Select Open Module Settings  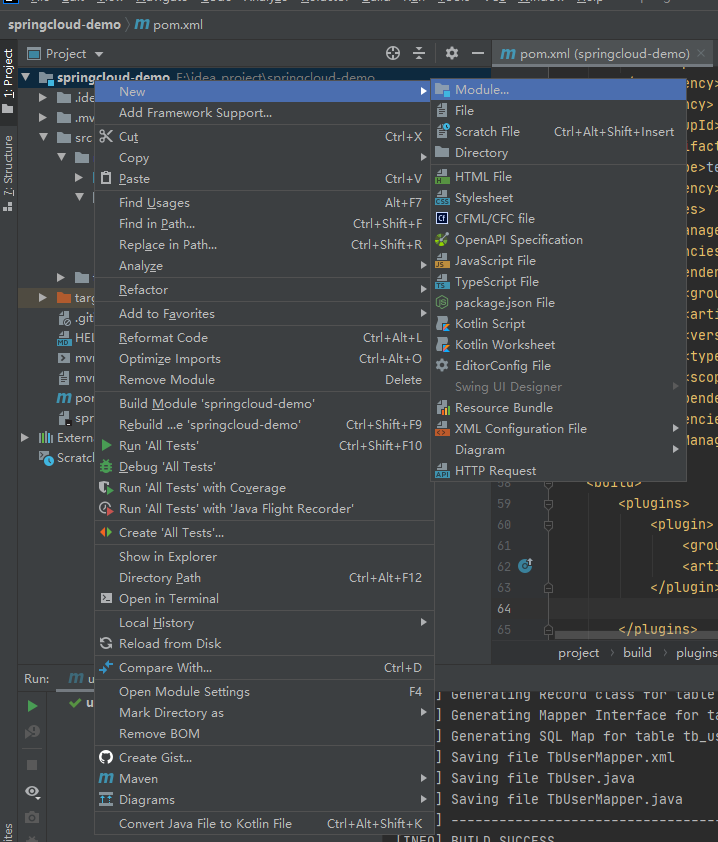pos(264,692)
